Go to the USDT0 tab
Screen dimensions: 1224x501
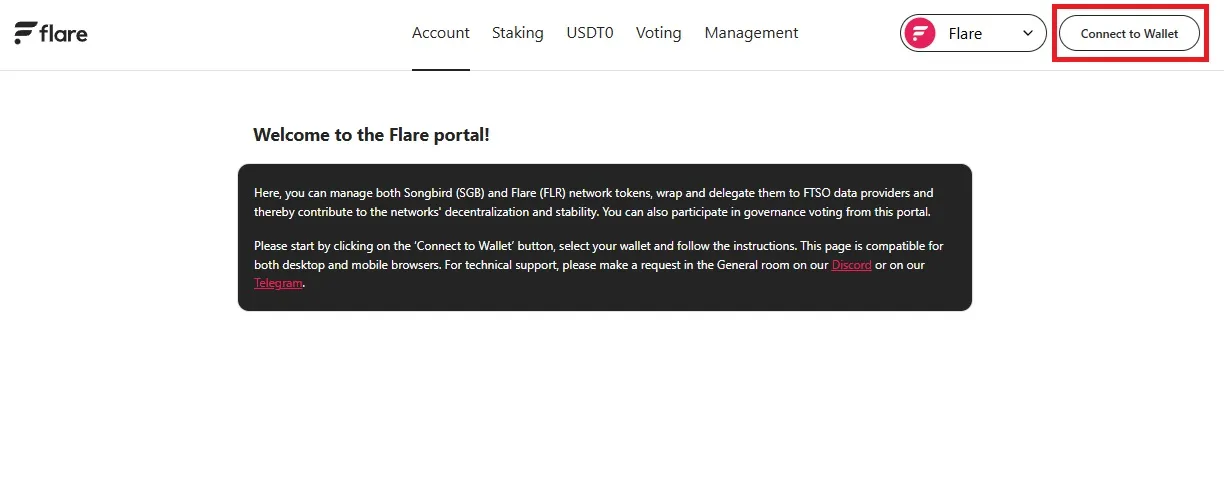[590, 33]
